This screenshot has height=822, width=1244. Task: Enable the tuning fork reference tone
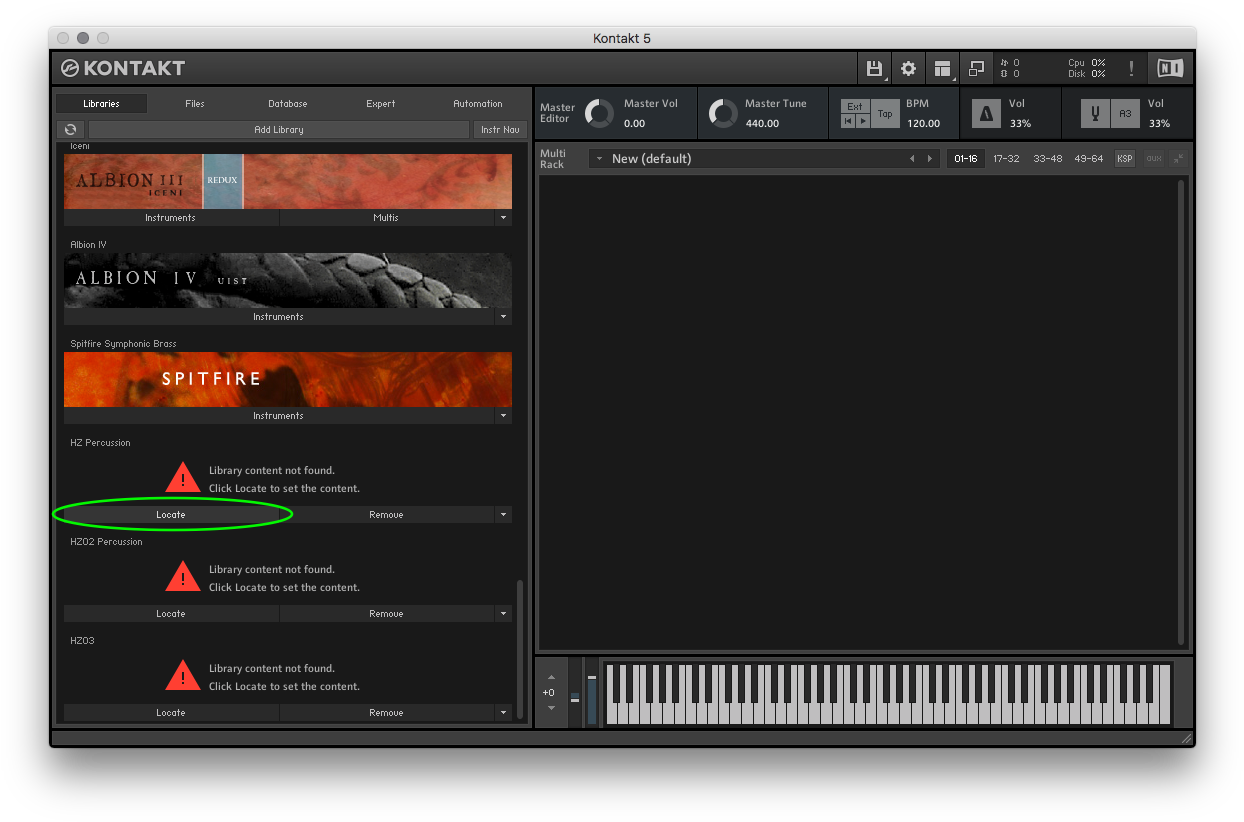coord(1095,114)
